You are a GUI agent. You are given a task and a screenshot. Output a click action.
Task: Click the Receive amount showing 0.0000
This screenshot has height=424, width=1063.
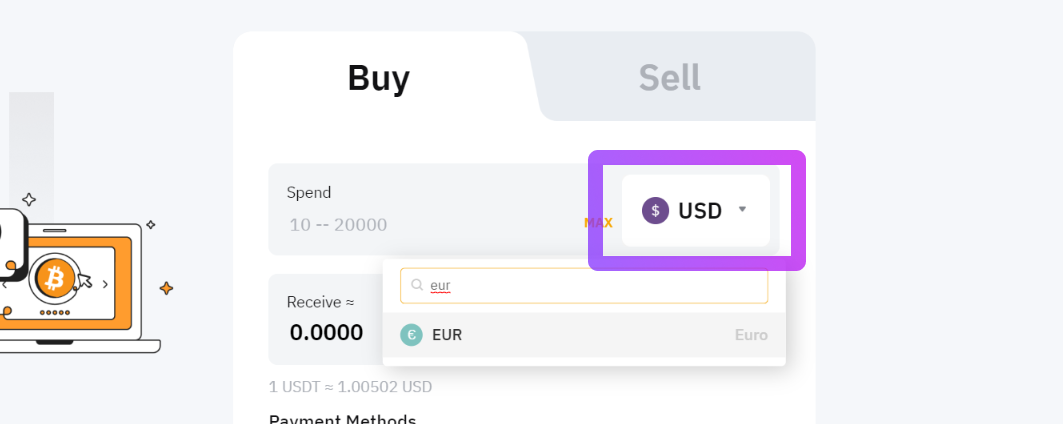pyautogui.click(x=326, y=332)
